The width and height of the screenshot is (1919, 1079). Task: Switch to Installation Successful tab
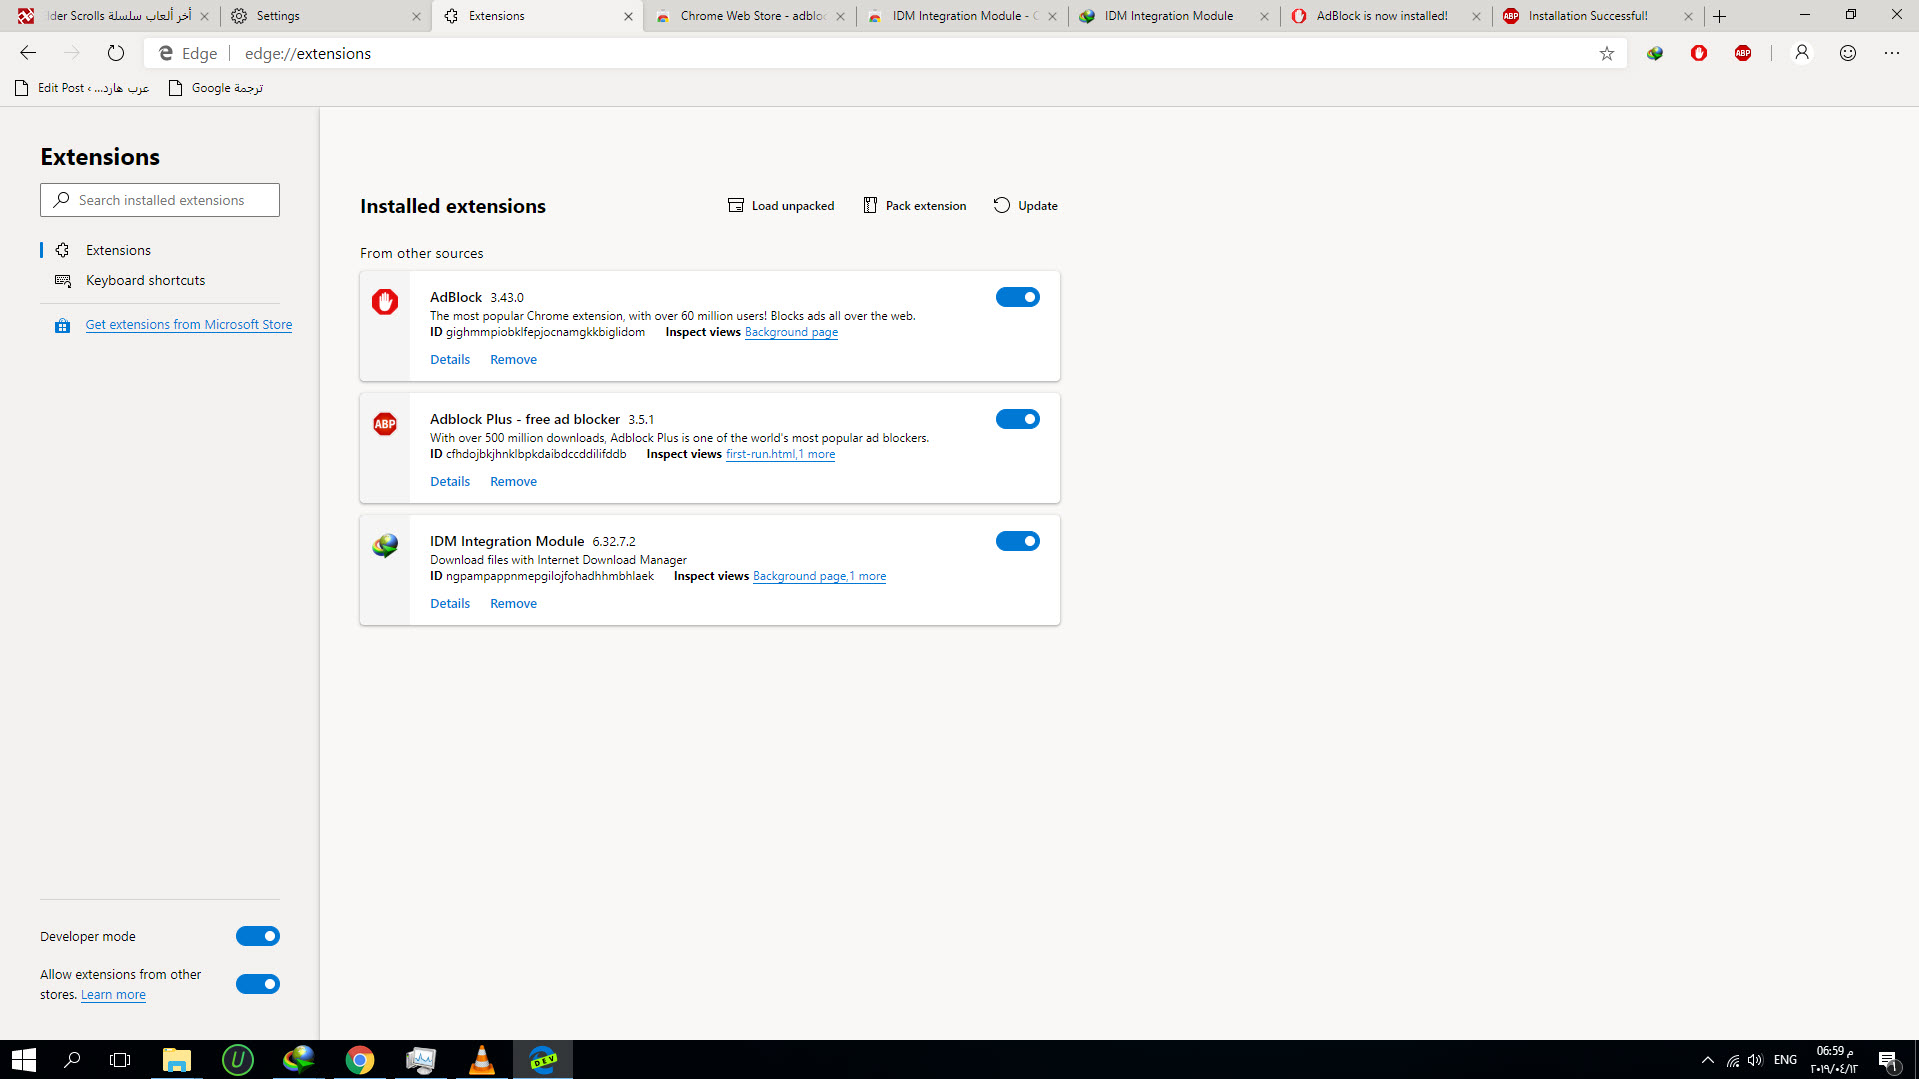coord(1598,16)
